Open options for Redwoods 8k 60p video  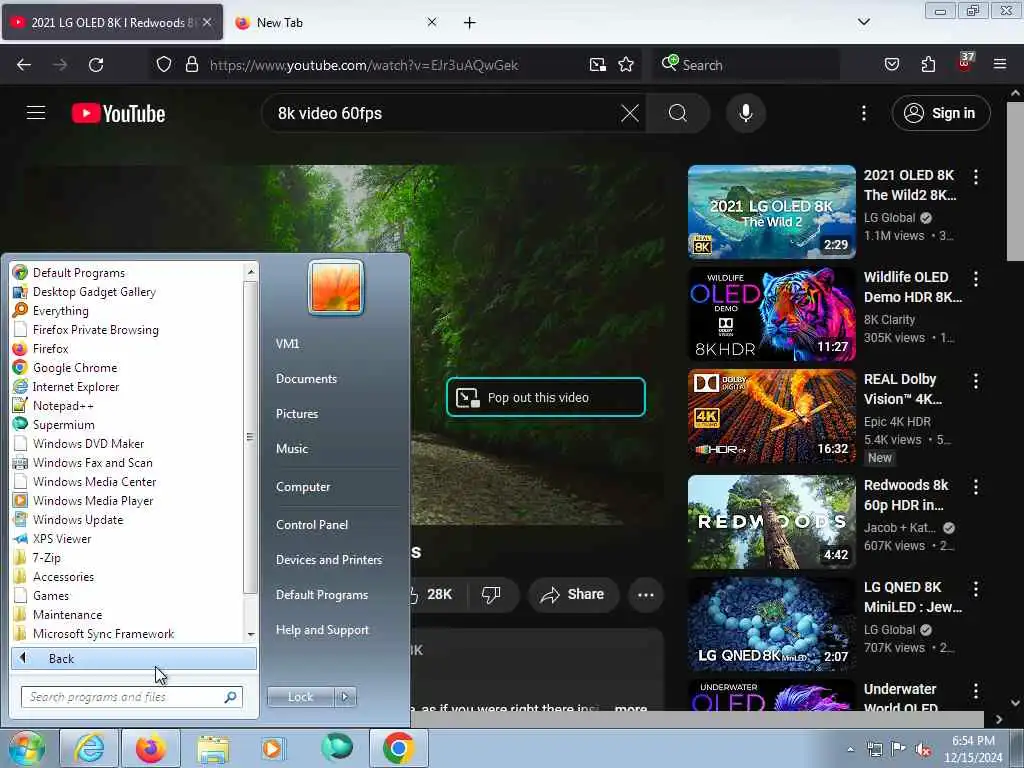(976, 487)
